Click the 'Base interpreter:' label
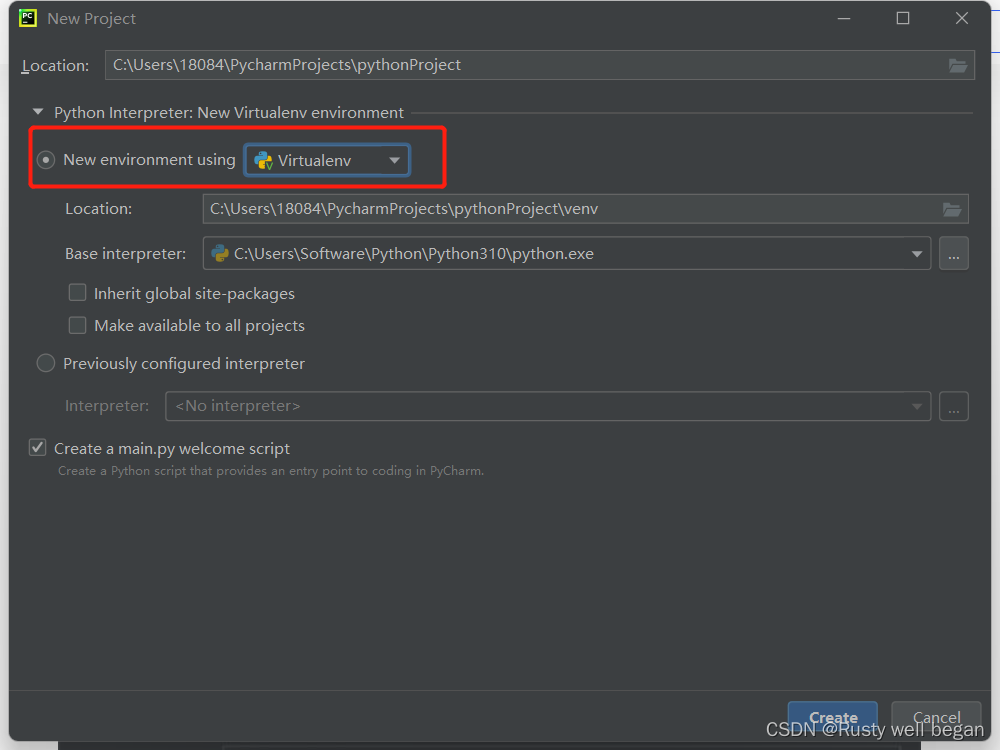This screenshot has width=1000, height=750. click(126, 254)
